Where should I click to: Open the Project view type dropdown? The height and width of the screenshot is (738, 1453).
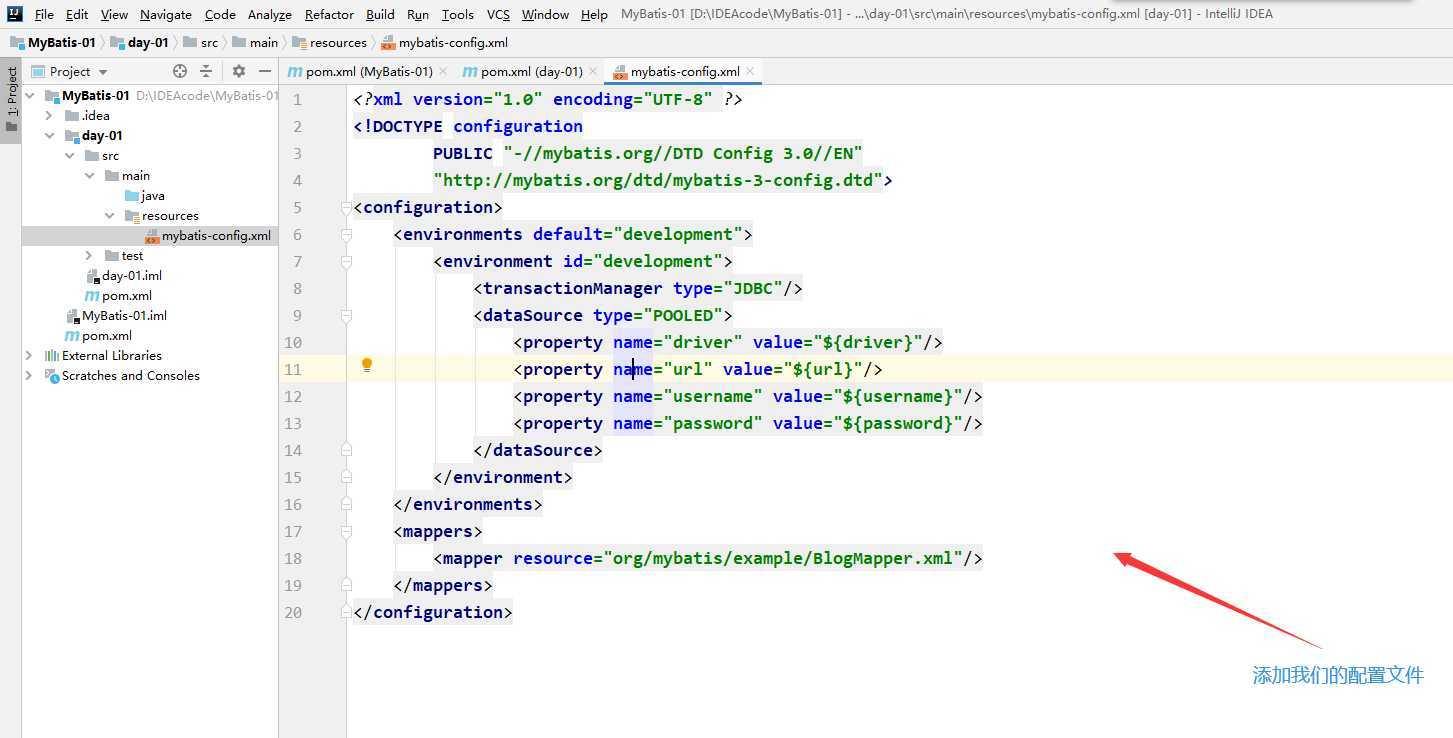tap(70, 71)
